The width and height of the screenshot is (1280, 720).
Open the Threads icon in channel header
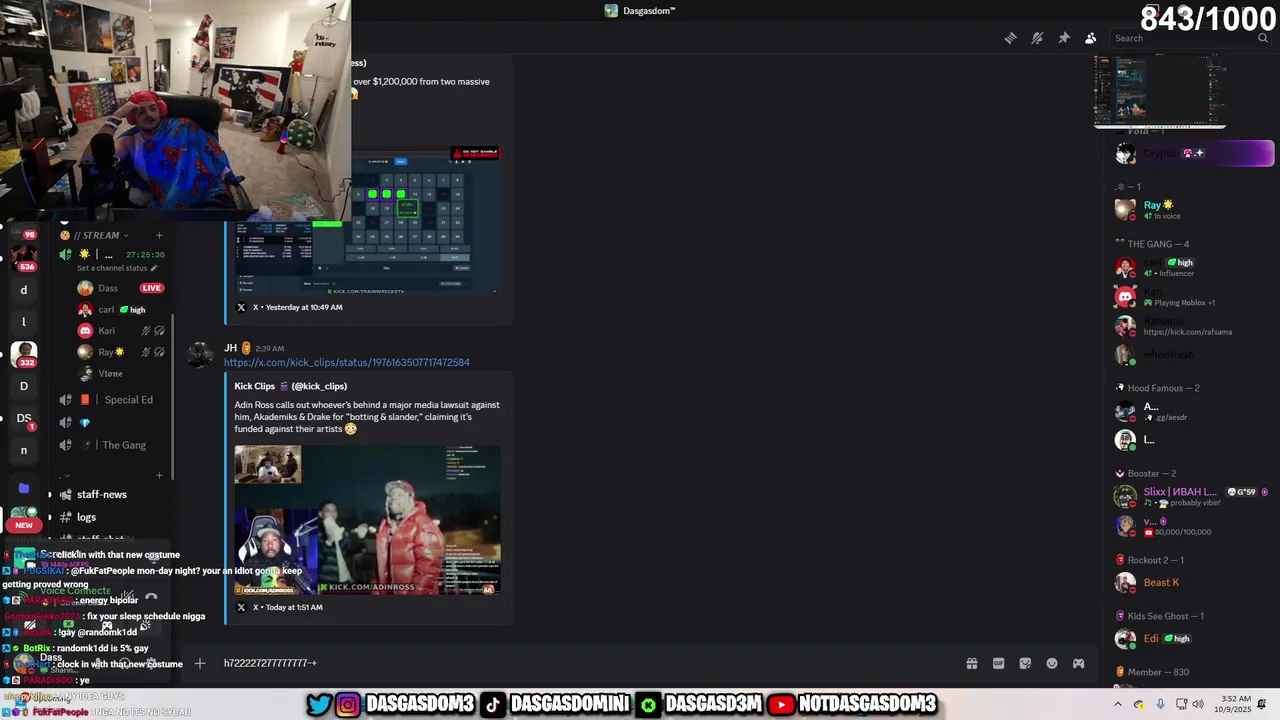click(1010, 38)
